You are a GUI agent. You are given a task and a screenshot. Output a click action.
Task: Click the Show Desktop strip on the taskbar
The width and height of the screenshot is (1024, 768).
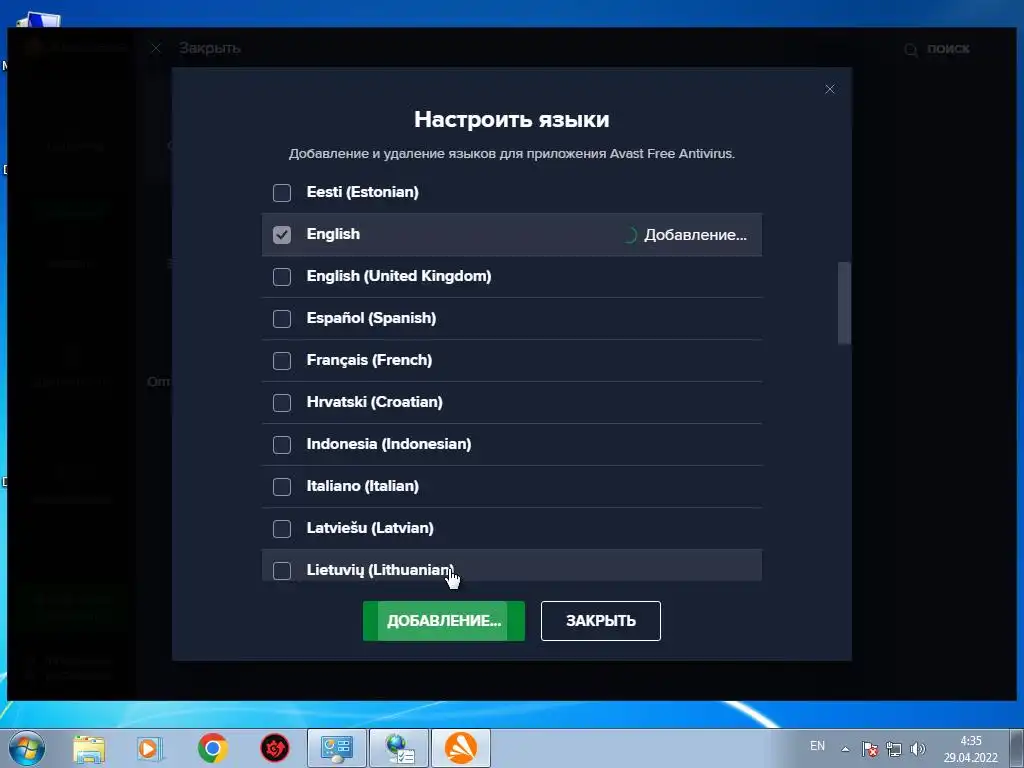click(x=1017, y=748)
